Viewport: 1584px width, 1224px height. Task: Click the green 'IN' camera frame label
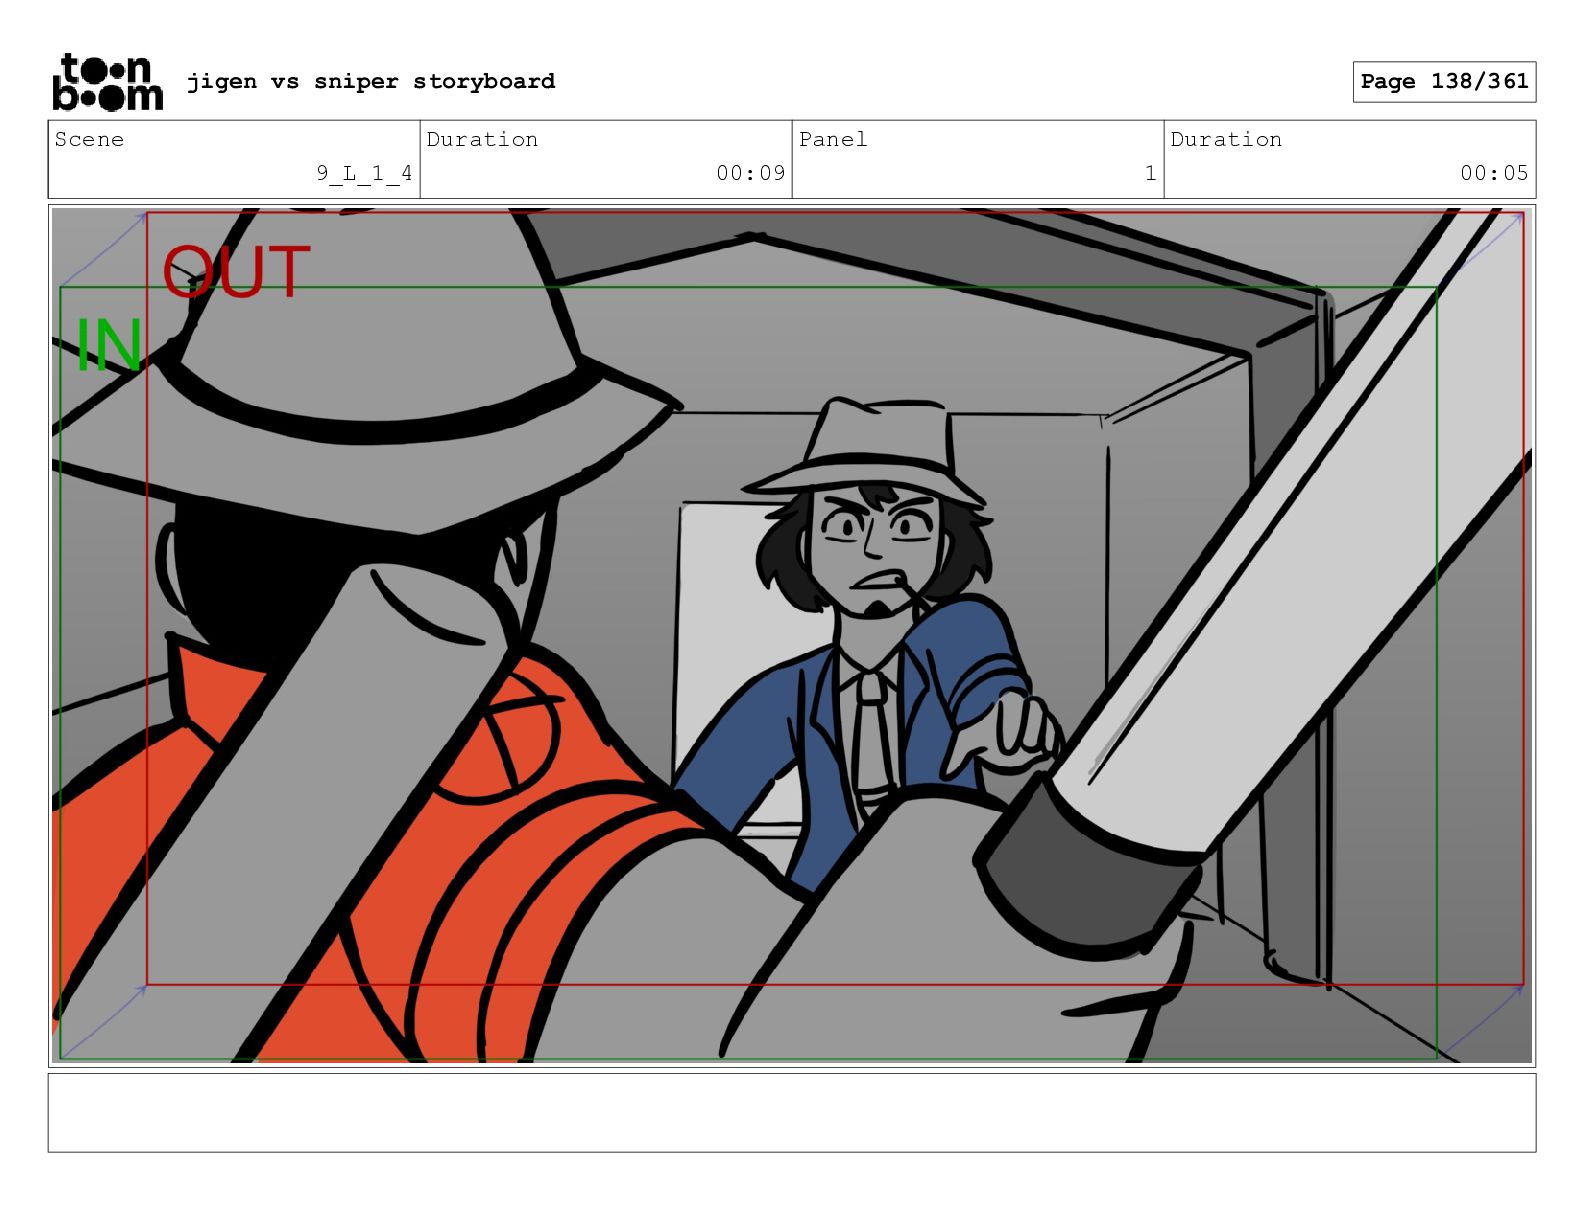pos(109,346)
